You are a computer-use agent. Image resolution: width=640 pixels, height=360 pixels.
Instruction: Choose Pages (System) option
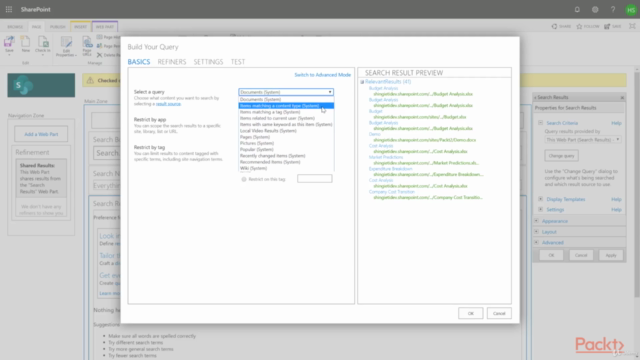(x=286, y=137)
